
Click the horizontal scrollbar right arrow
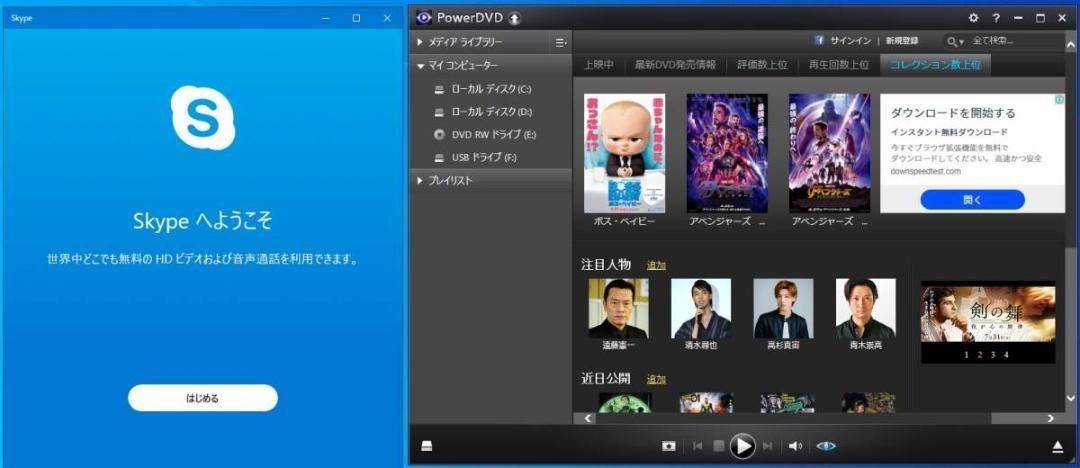[x=1050, y=418]
